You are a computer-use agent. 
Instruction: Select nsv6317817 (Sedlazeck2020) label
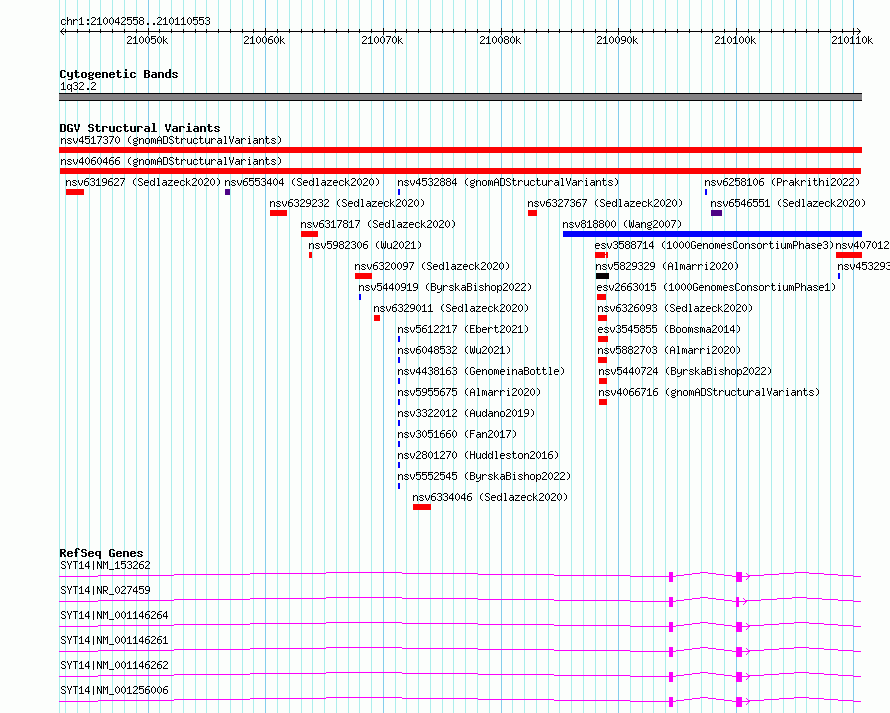pyautogui.click(x=378, y=224)
